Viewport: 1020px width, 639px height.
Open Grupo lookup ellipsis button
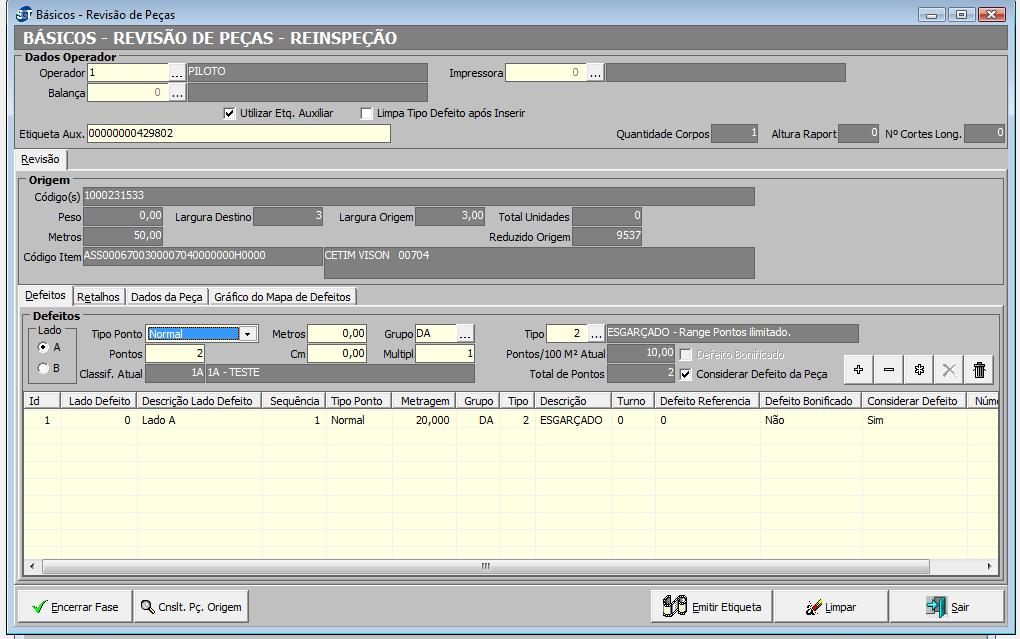465,334
